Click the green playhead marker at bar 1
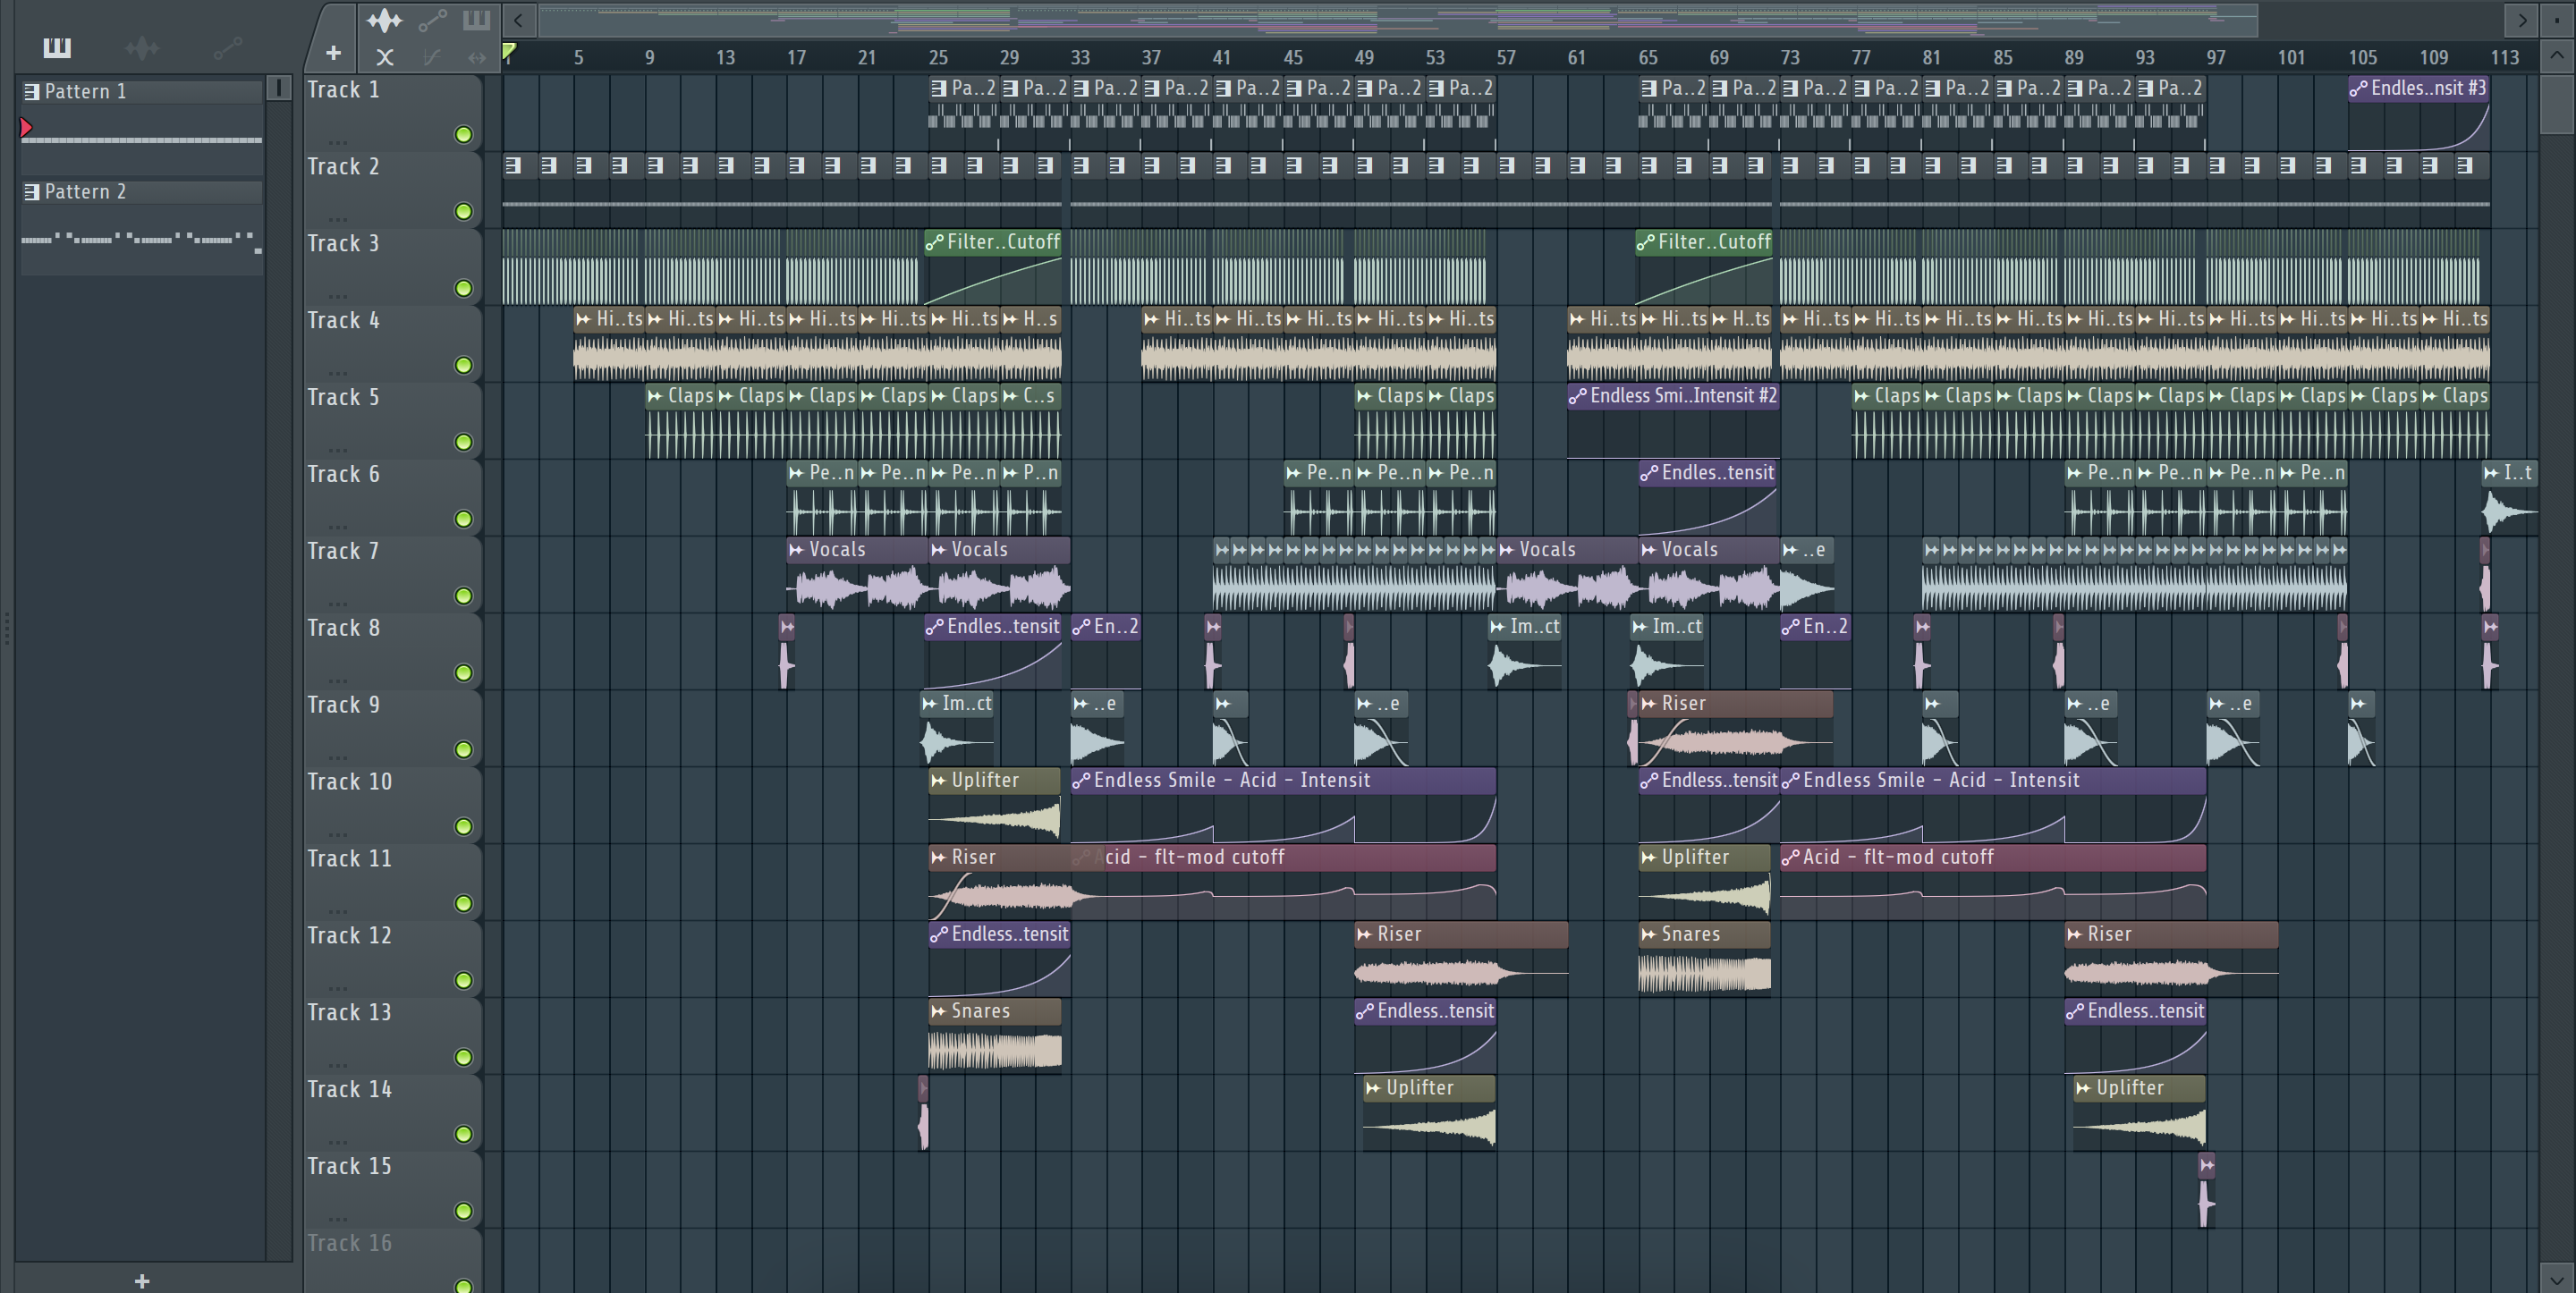The width and height of the screenshot is (2576, 1293). point(509,51)
